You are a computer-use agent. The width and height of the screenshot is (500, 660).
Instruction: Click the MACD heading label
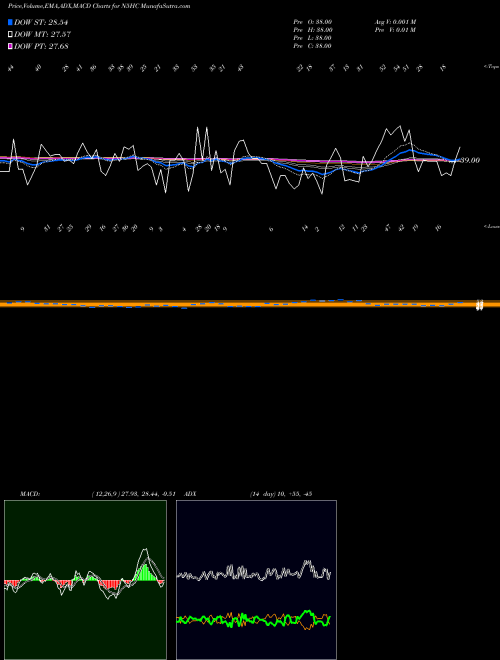[x=30, y=494]
